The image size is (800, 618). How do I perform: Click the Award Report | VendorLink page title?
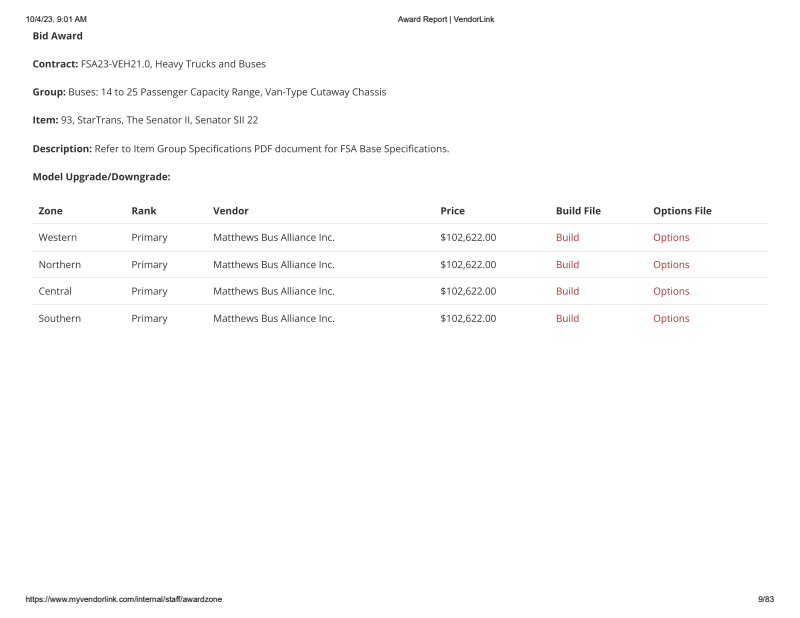[x=445, y=19]
